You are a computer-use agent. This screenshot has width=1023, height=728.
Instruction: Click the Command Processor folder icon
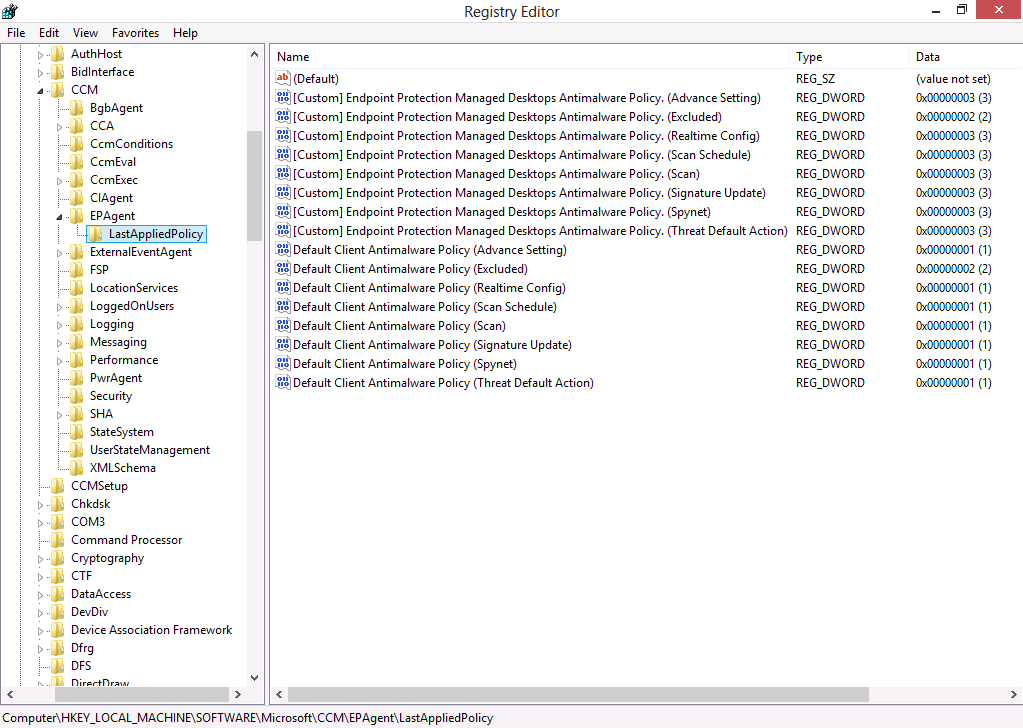[x=58, y=539]
